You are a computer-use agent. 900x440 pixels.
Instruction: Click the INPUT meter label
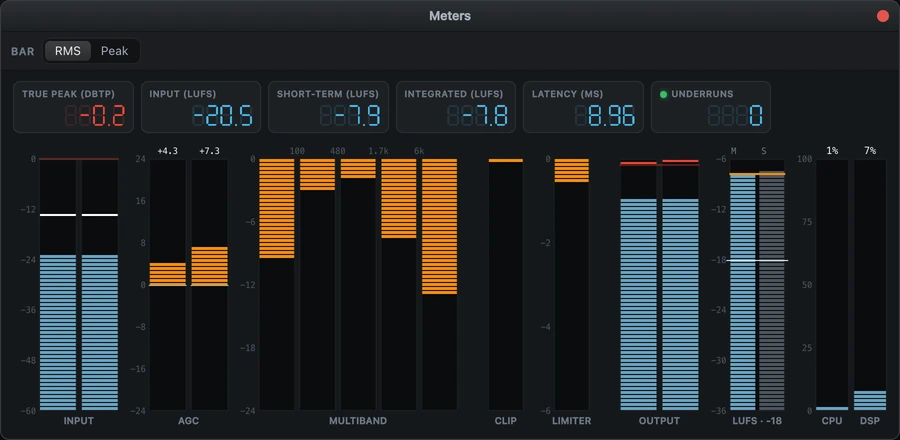(79, 421)
